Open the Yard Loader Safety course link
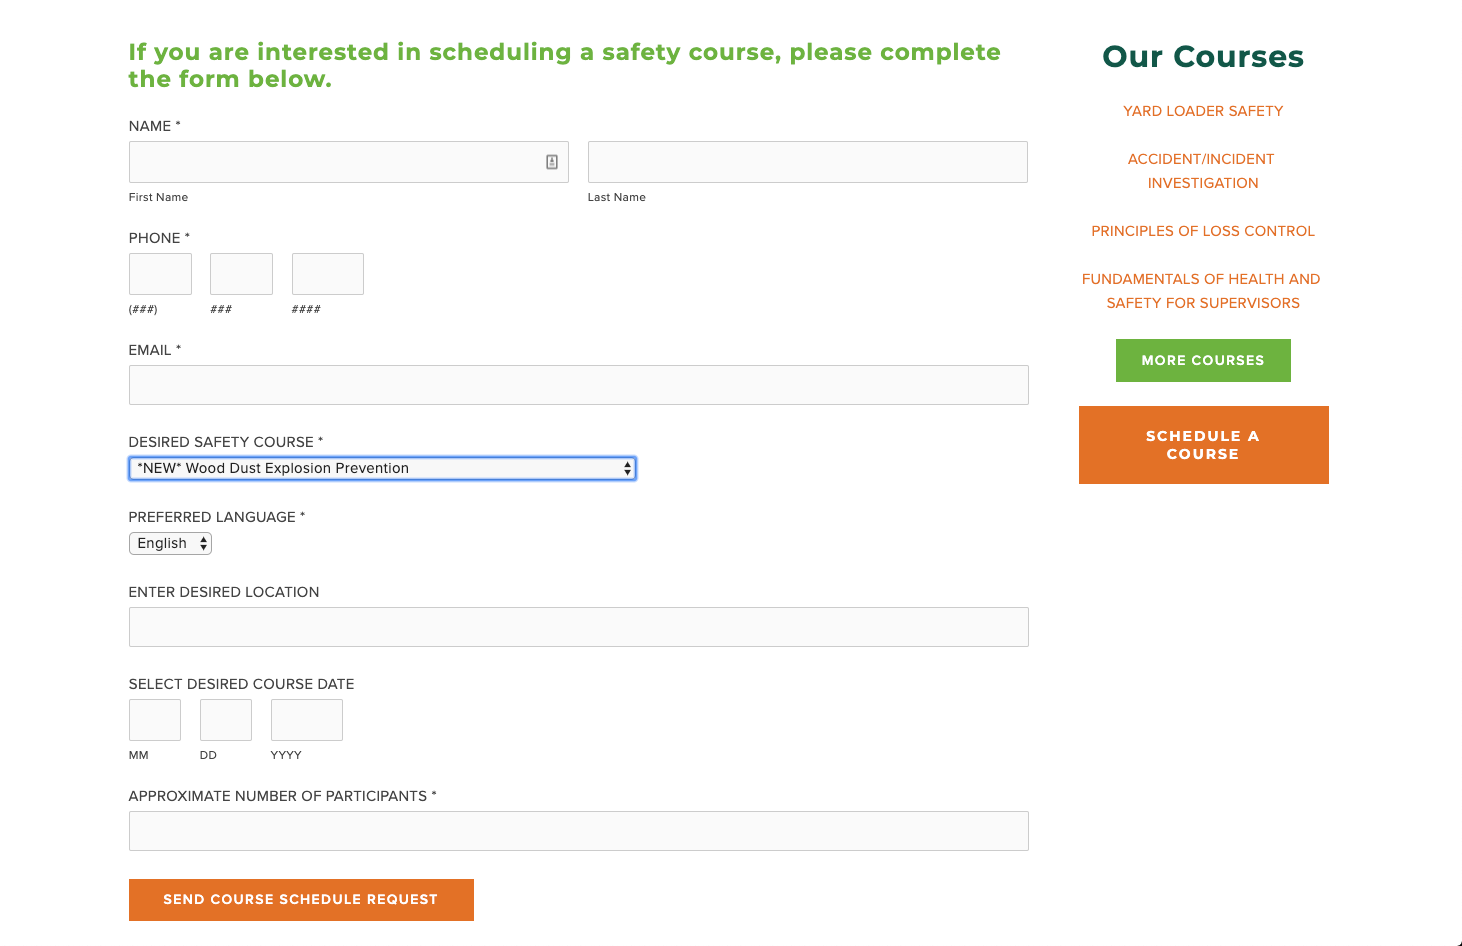The width and height of the screenshot is (1462, 946). (x=1203, y=111)
